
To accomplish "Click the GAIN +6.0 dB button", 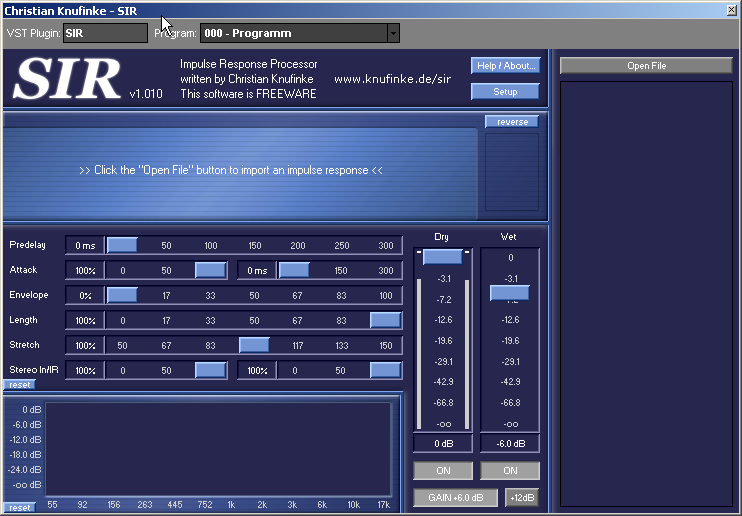I will 456,498.
